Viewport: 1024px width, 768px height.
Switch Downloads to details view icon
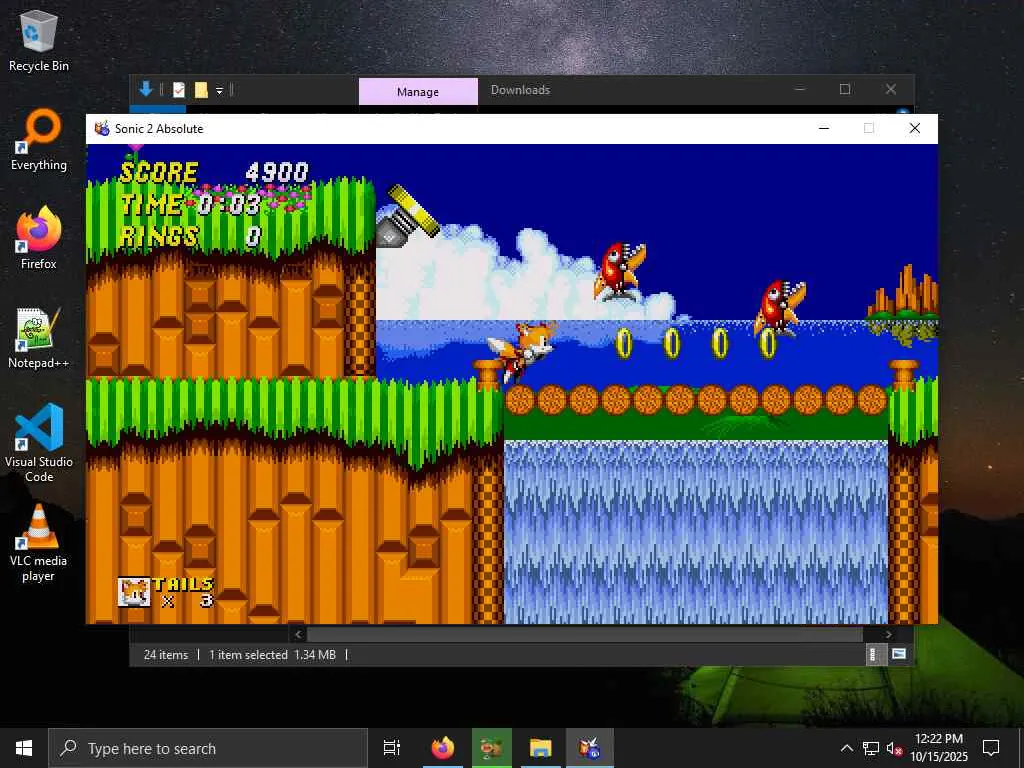coord(874,654)
